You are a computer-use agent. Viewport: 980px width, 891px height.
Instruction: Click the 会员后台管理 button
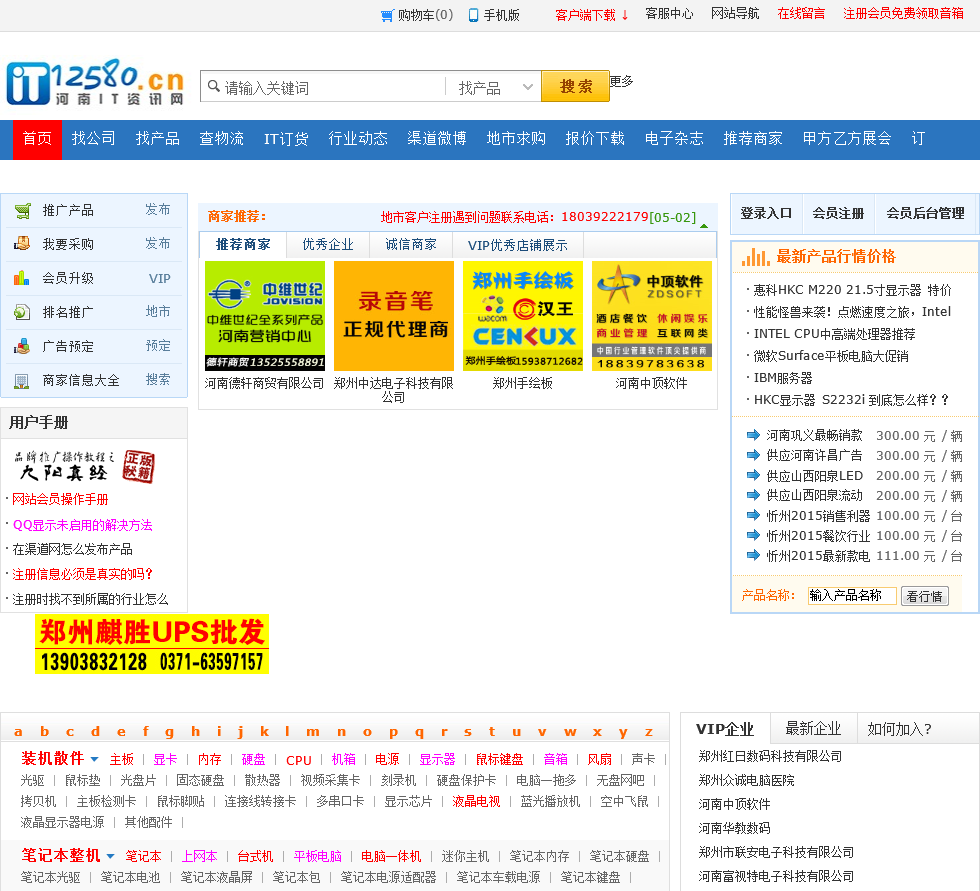[x=925, y=214]
